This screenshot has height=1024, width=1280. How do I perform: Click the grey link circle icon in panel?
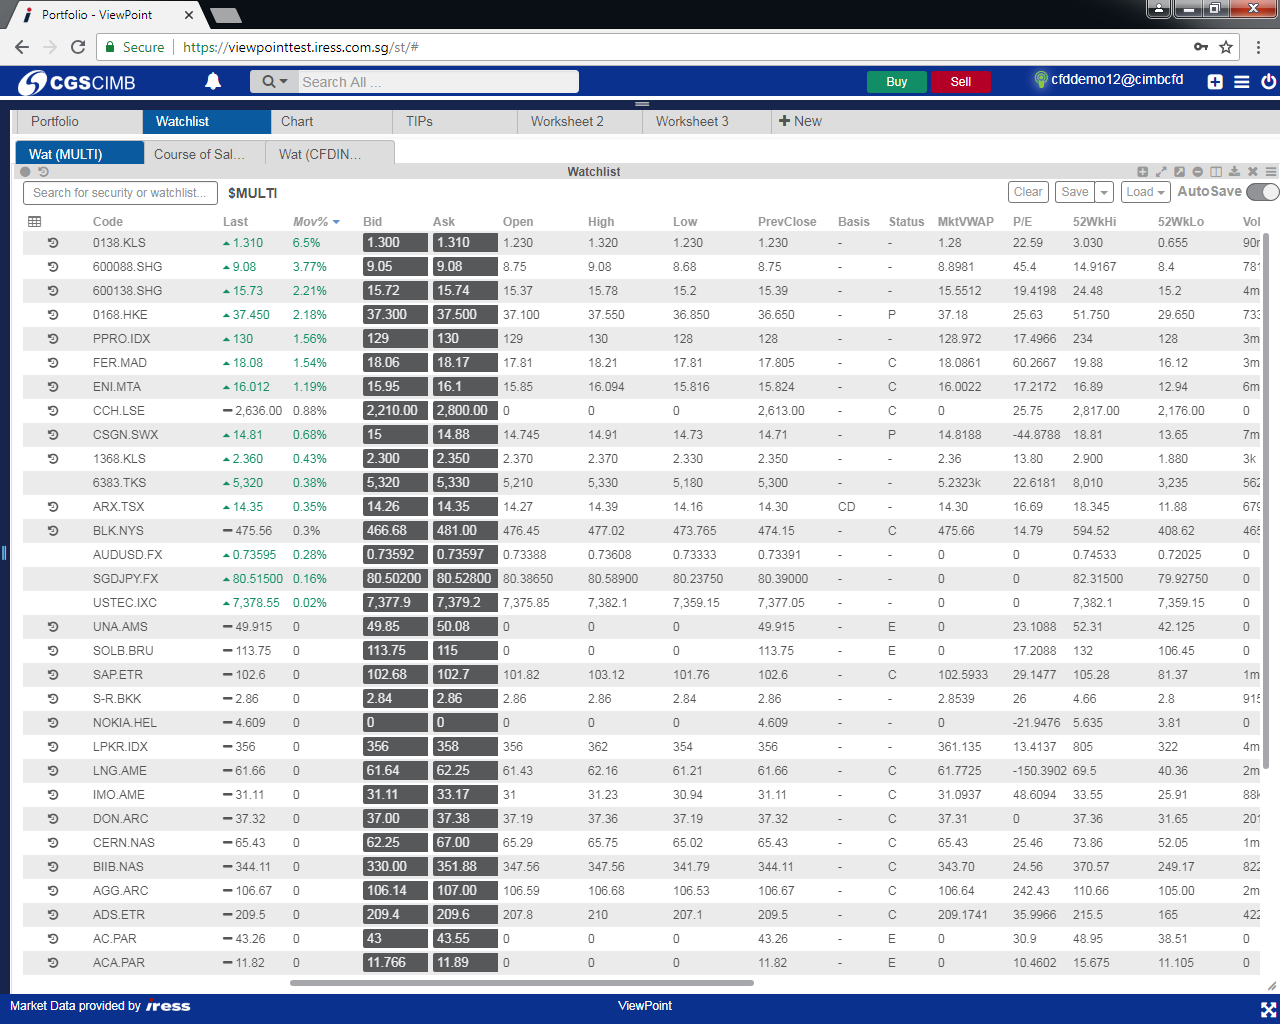26,172
